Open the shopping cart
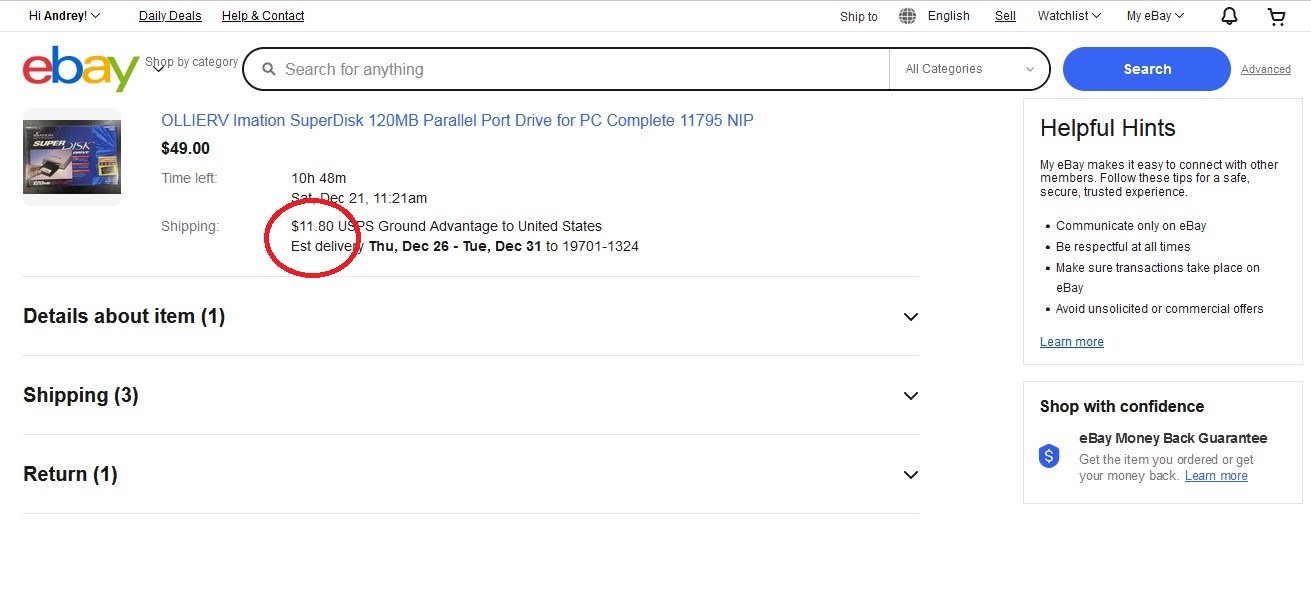This screenshot has width=1311, height=589. tap(1276, 16)
